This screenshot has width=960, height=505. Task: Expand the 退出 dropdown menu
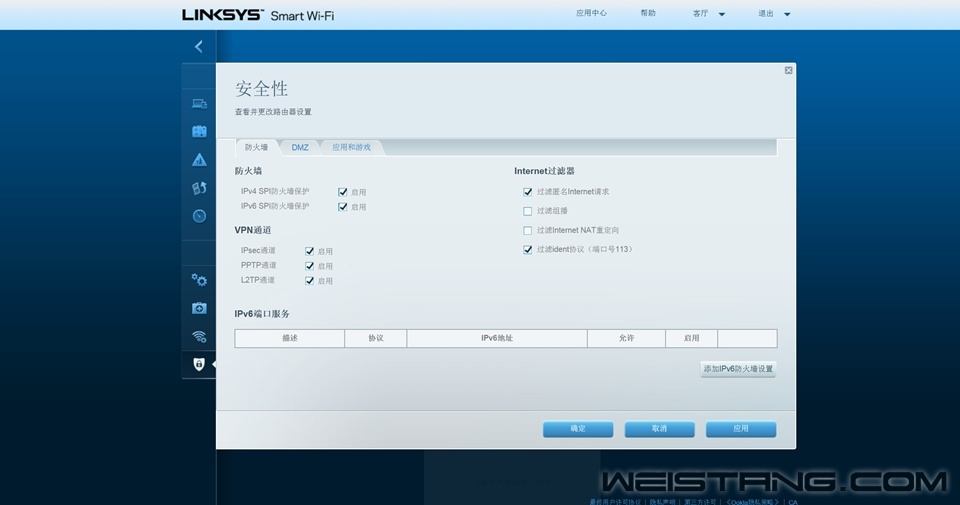(x=774, y=14)
